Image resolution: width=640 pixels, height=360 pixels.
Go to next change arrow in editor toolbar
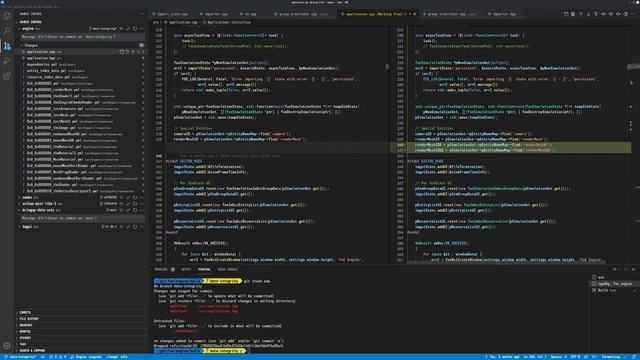point(588,14)
